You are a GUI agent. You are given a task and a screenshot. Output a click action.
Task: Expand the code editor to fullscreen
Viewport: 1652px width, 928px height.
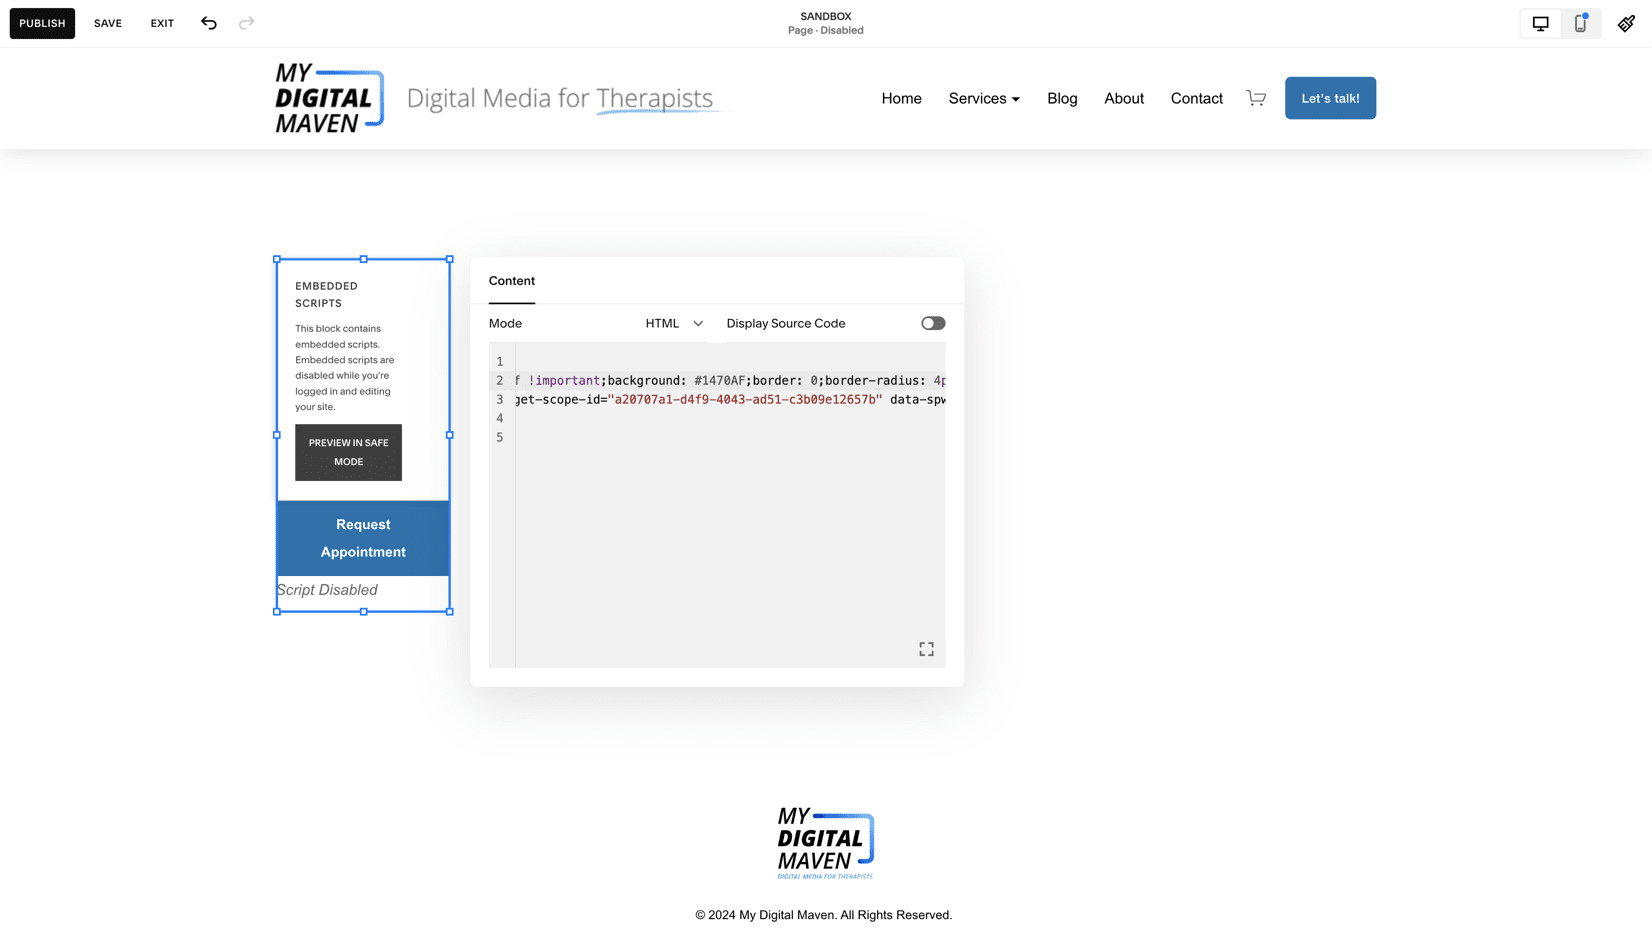coord(926,648)
